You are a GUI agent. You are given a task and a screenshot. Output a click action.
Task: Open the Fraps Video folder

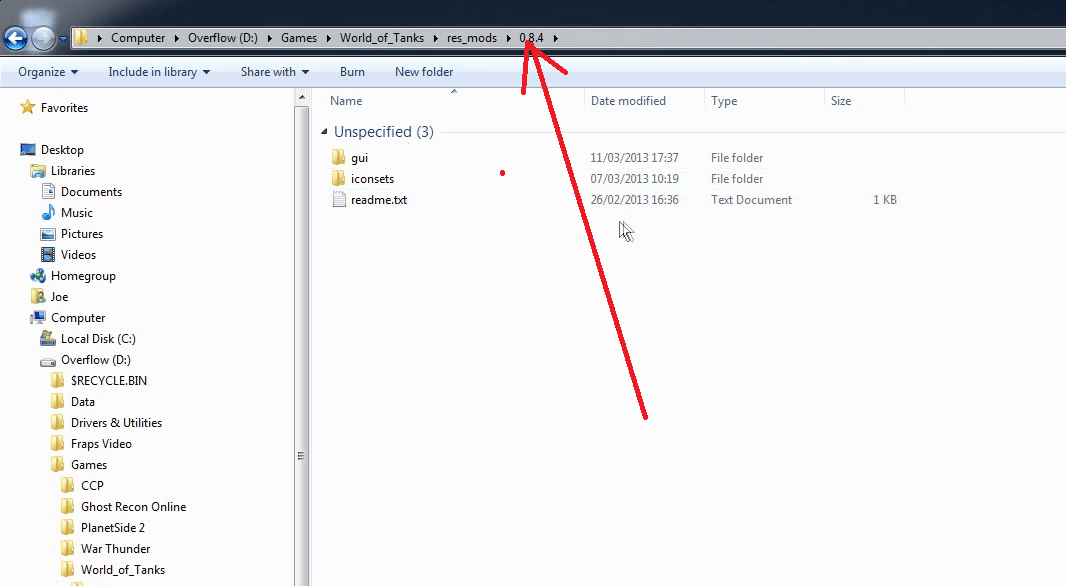click(101, 444)
